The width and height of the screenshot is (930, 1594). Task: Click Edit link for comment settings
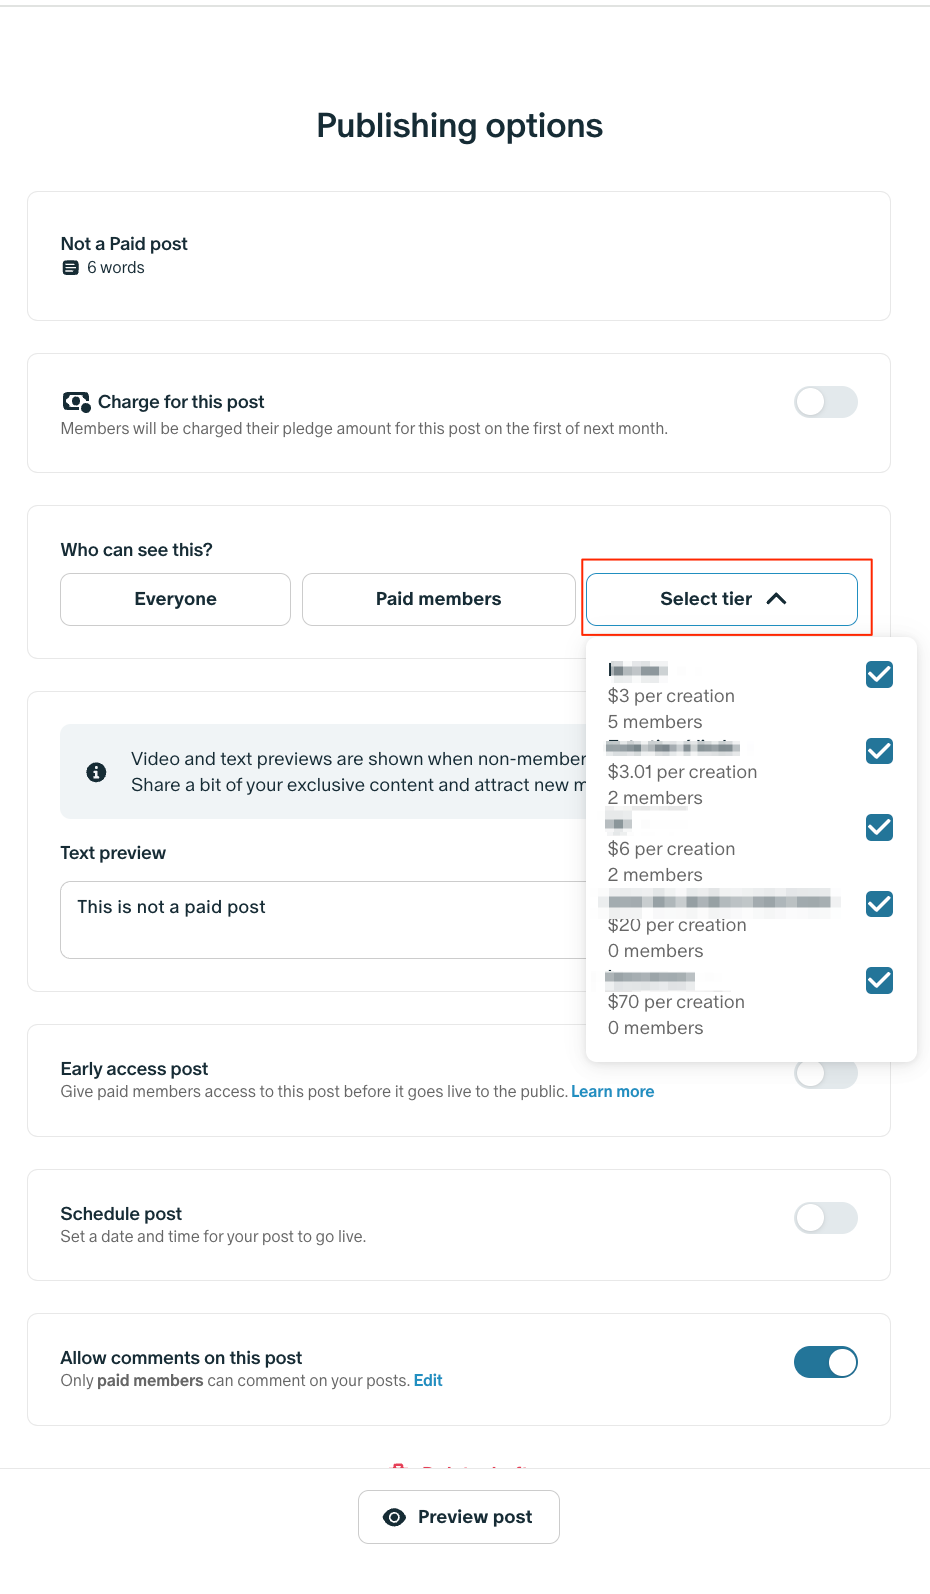pos(428,1381)
